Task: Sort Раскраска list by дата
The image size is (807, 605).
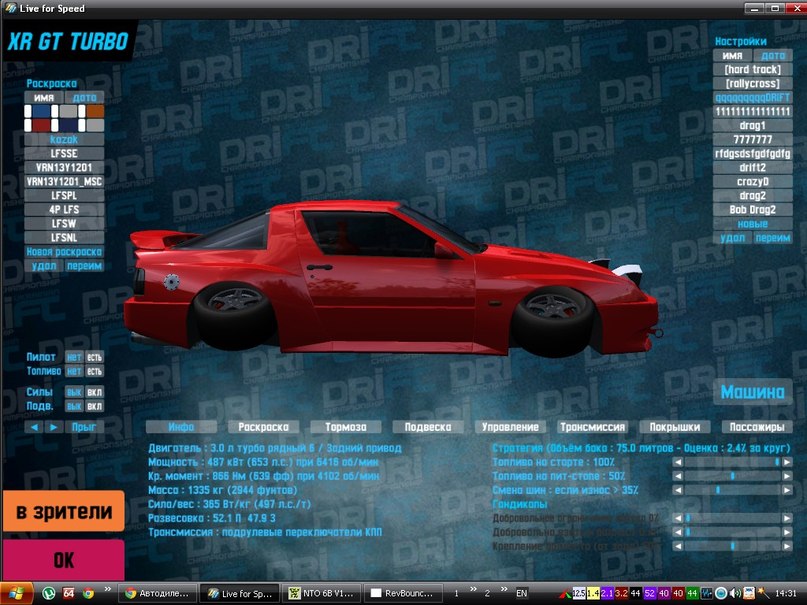Action: [84, 98]
